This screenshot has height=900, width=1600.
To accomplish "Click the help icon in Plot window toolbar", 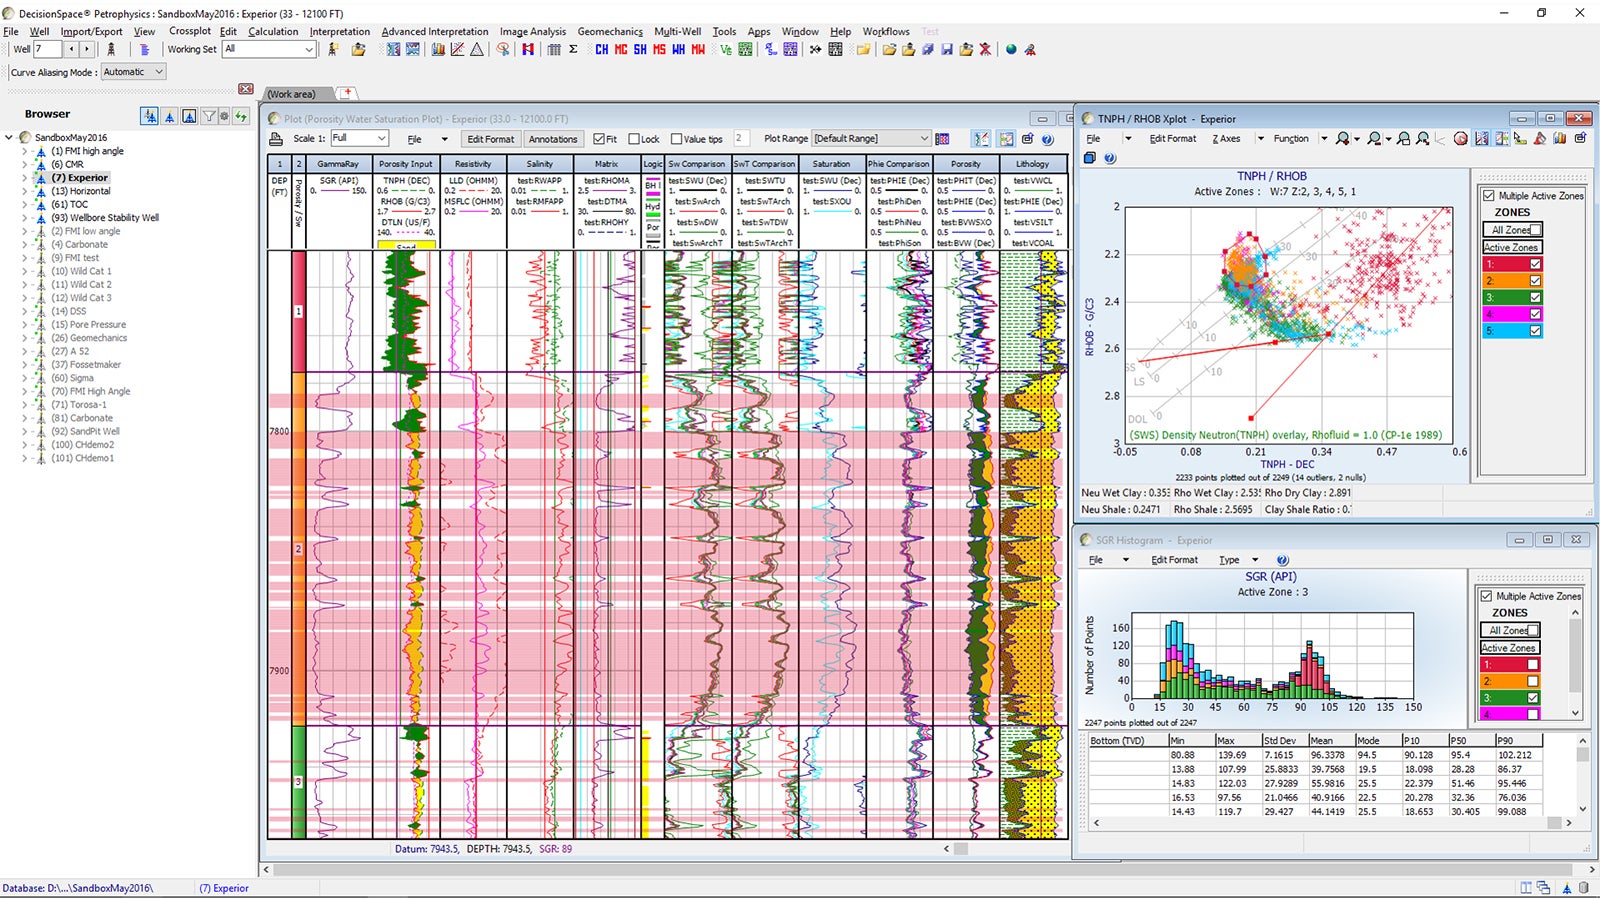I will [1048, 139].
